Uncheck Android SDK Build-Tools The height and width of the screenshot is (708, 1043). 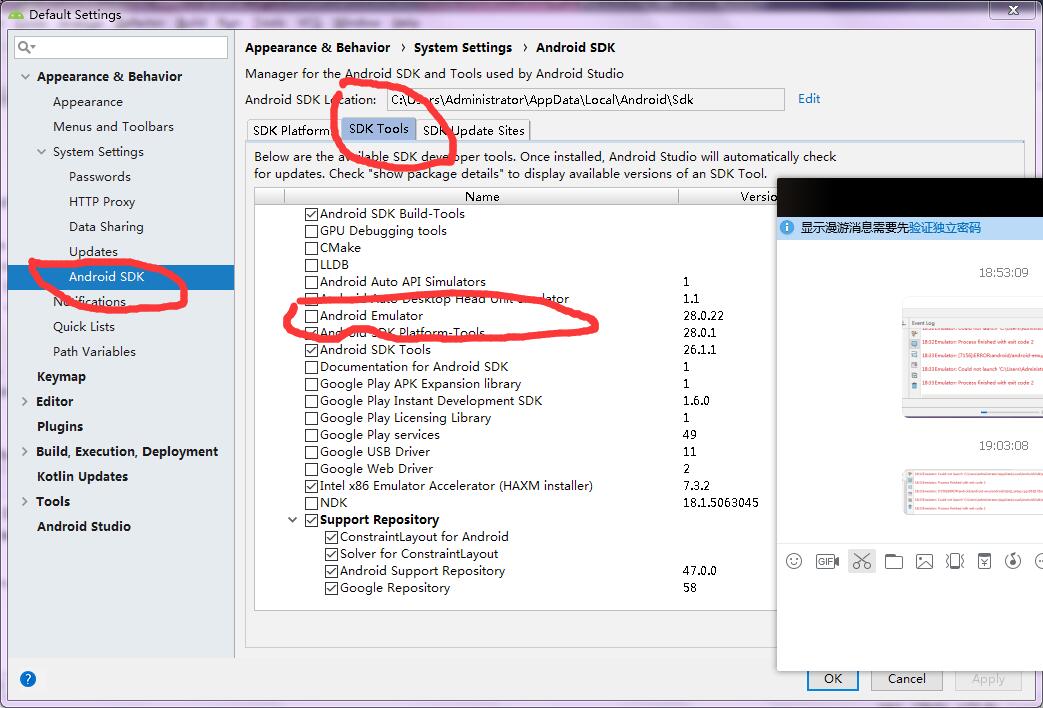click(x=311, y=214)
